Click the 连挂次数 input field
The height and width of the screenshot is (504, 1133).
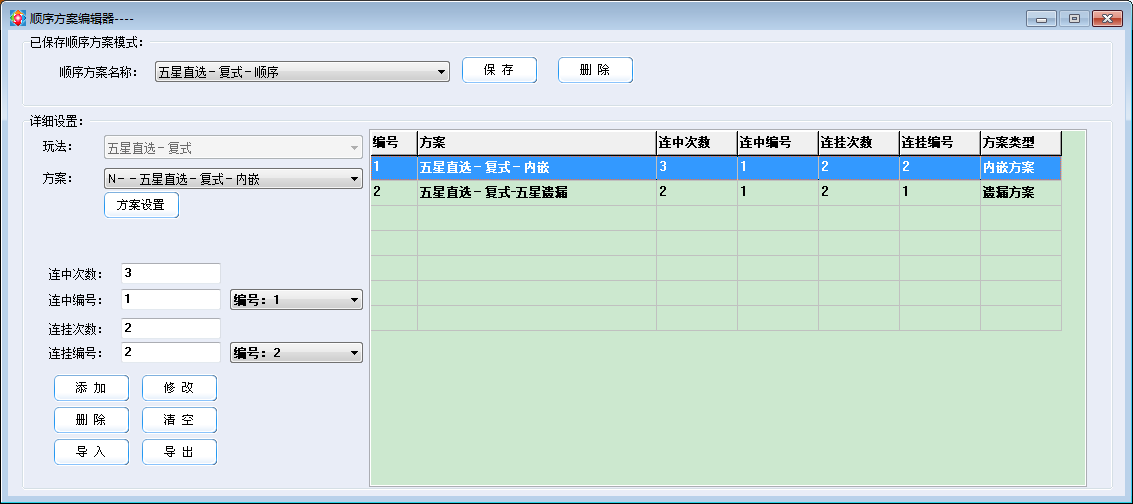[170, 328]
